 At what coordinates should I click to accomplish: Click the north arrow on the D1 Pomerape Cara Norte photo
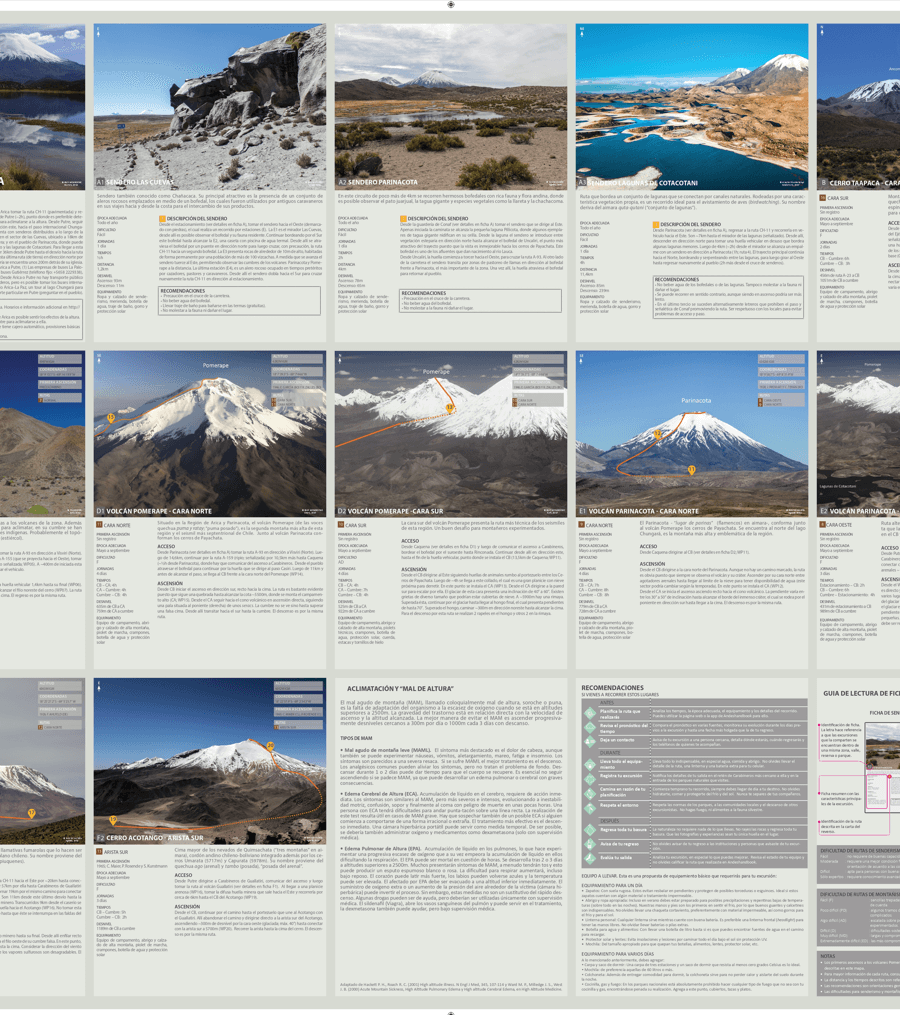tap(98, 358)
